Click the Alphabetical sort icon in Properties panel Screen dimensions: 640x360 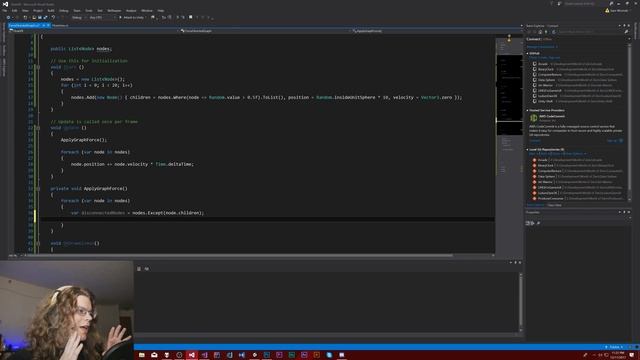[532, 223]
